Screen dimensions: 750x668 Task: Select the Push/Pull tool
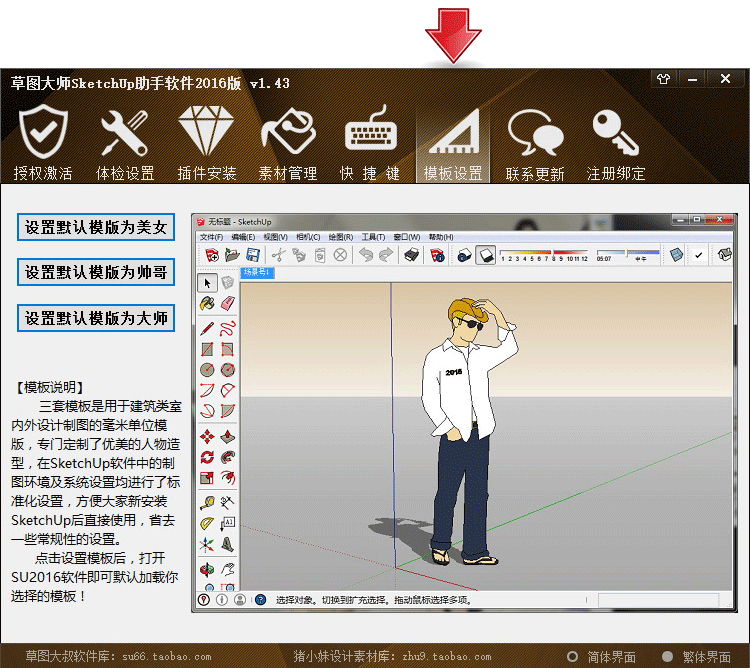coord(228,437)
